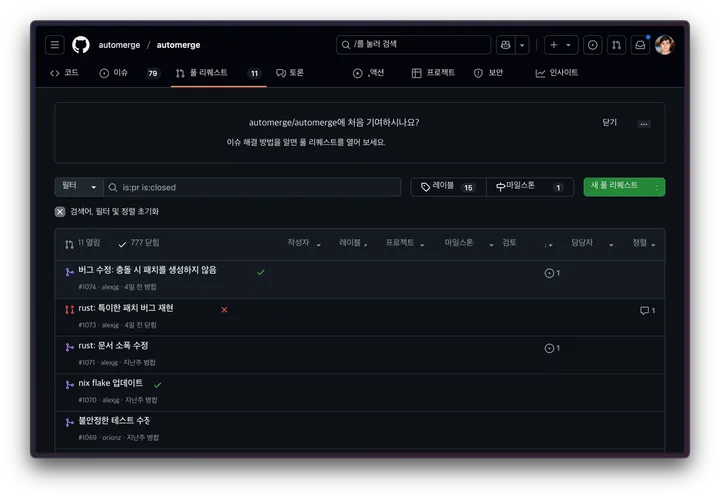Click merged icon of PR #1069
Viewport: 720px width, 498px height.
[x=69, y=423]
